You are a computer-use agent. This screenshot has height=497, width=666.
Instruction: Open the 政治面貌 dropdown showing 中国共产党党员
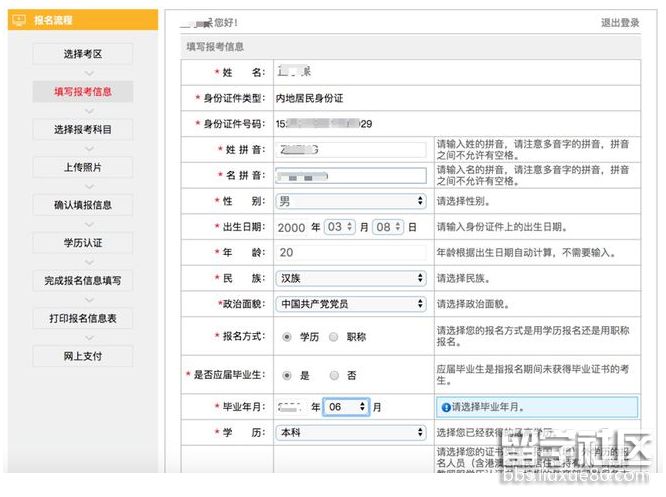(x=351, y=304)
